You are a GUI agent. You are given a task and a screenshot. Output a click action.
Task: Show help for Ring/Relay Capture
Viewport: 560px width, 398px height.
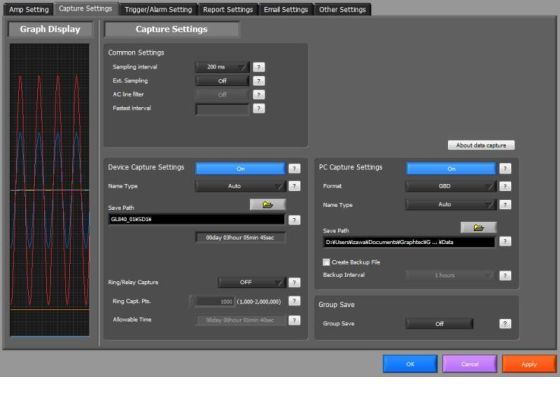[294, 283]
